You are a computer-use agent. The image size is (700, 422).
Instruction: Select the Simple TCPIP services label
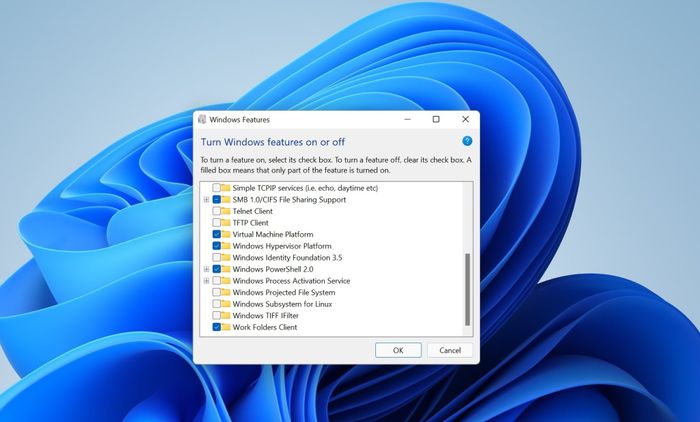(305, 188)
